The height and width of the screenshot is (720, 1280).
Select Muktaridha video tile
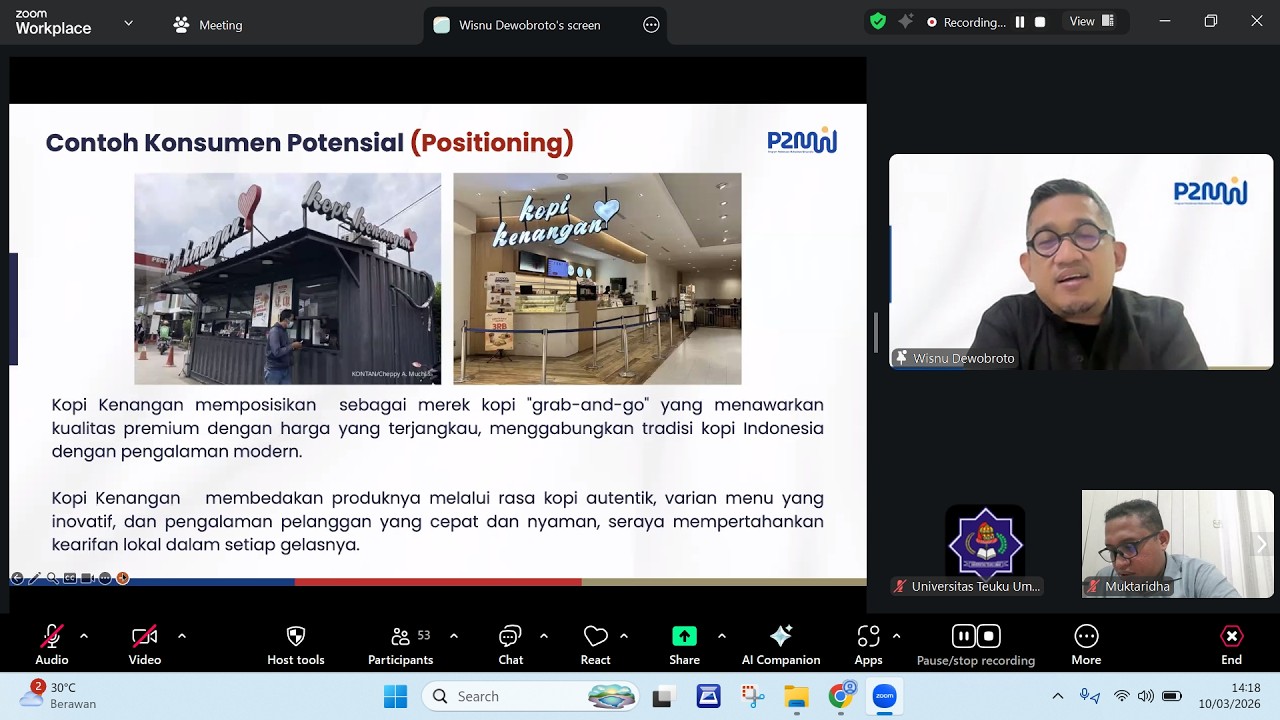[x=1177, y=544]
